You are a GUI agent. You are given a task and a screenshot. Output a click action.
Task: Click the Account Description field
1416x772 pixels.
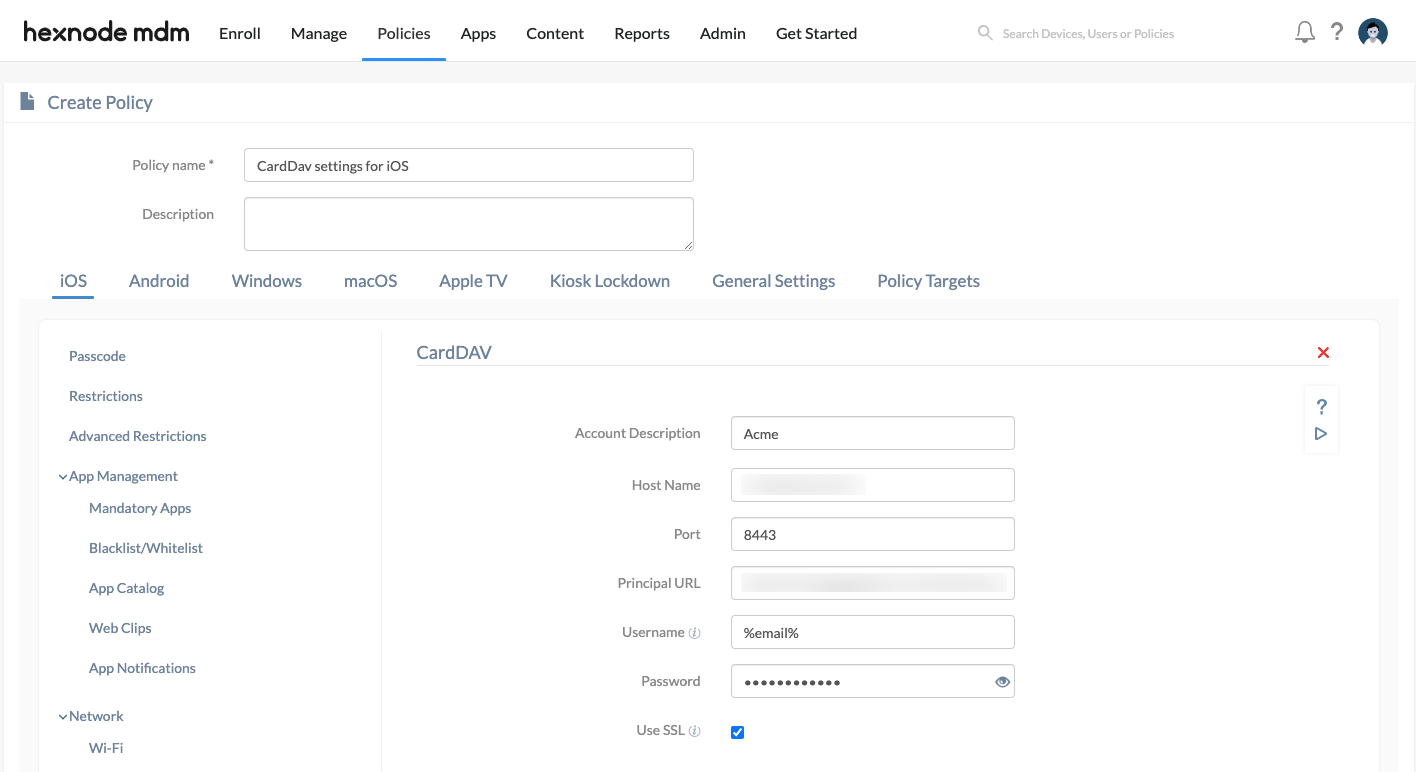pos(873,433)
